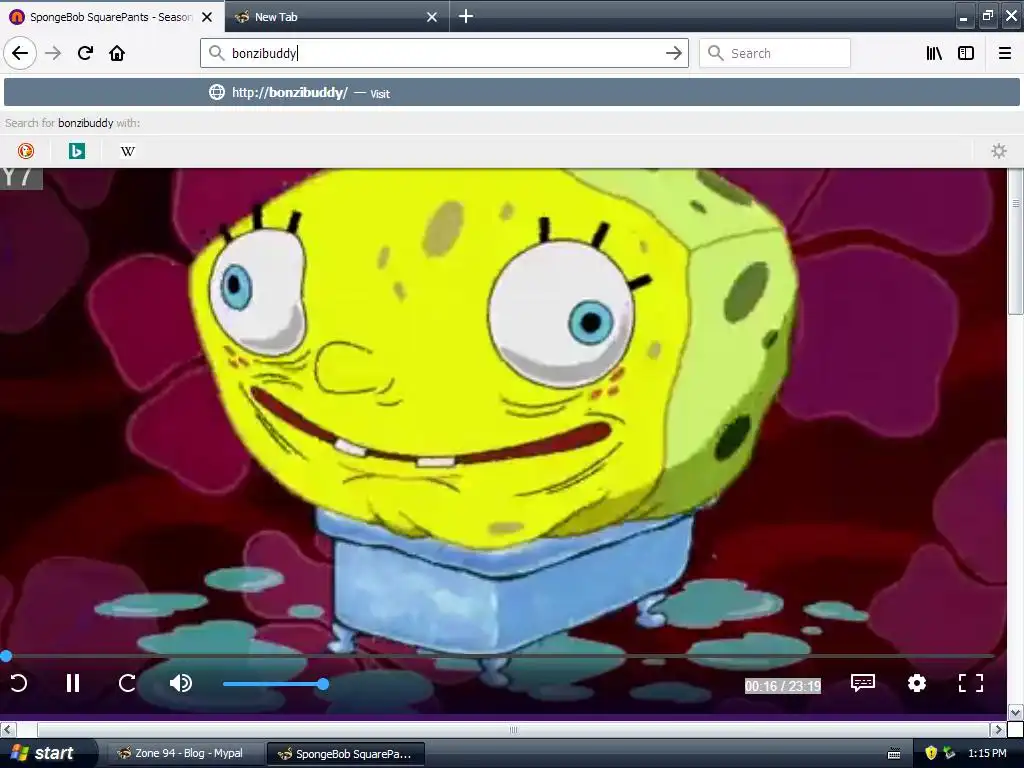The height and width of the screenshot is (768, 1024).
Task: Search with the DuckDuckGo engine icon
Action: pos(25,151)
